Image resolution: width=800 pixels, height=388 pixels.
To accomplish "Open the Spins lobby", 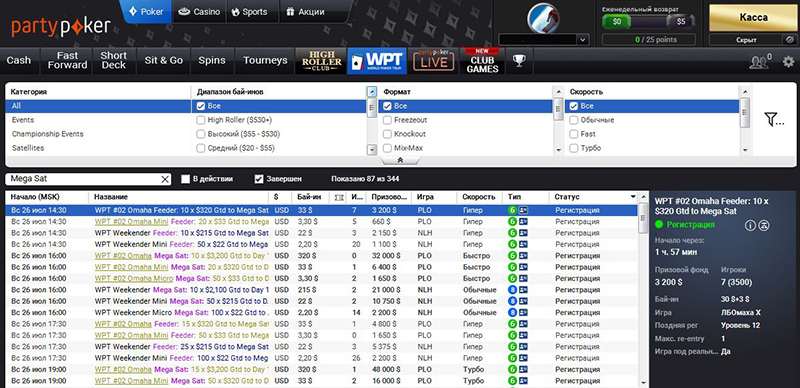I will pos(212,61).
